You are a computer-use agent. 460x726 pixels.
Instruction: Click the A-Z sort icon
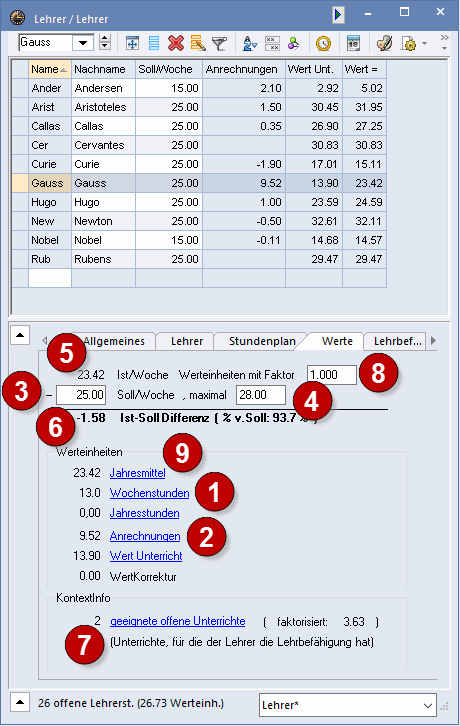click(250, 43)
